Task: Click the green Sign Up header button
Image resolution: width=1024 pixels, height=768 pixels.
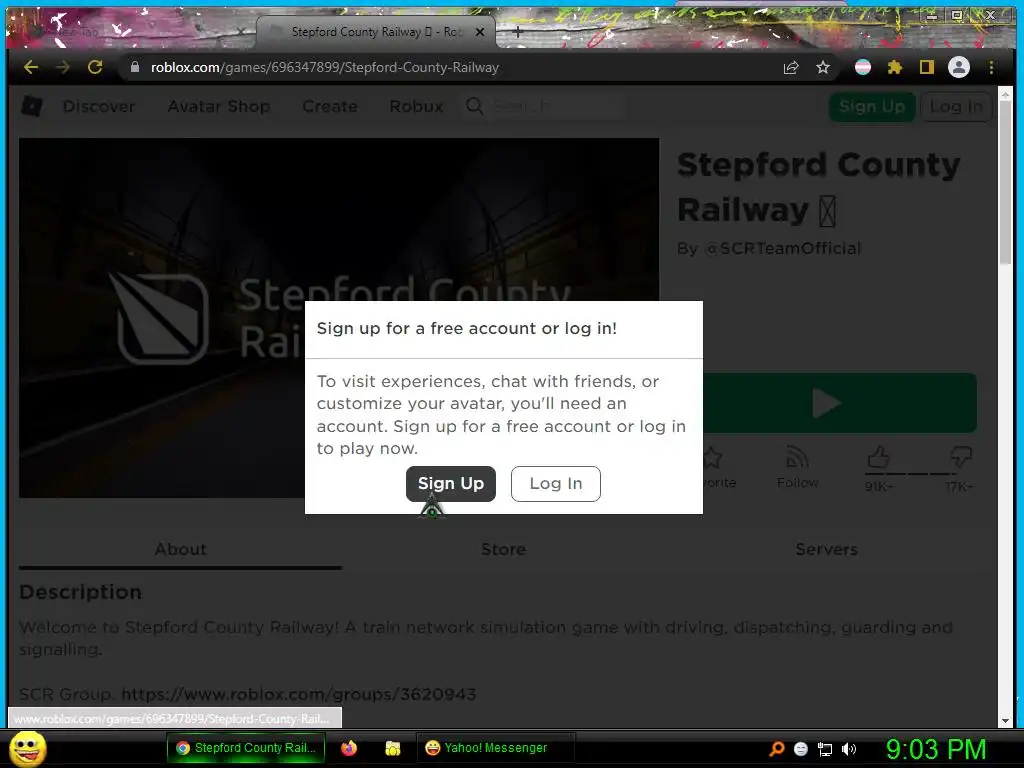Action: (x=872, y=106)
